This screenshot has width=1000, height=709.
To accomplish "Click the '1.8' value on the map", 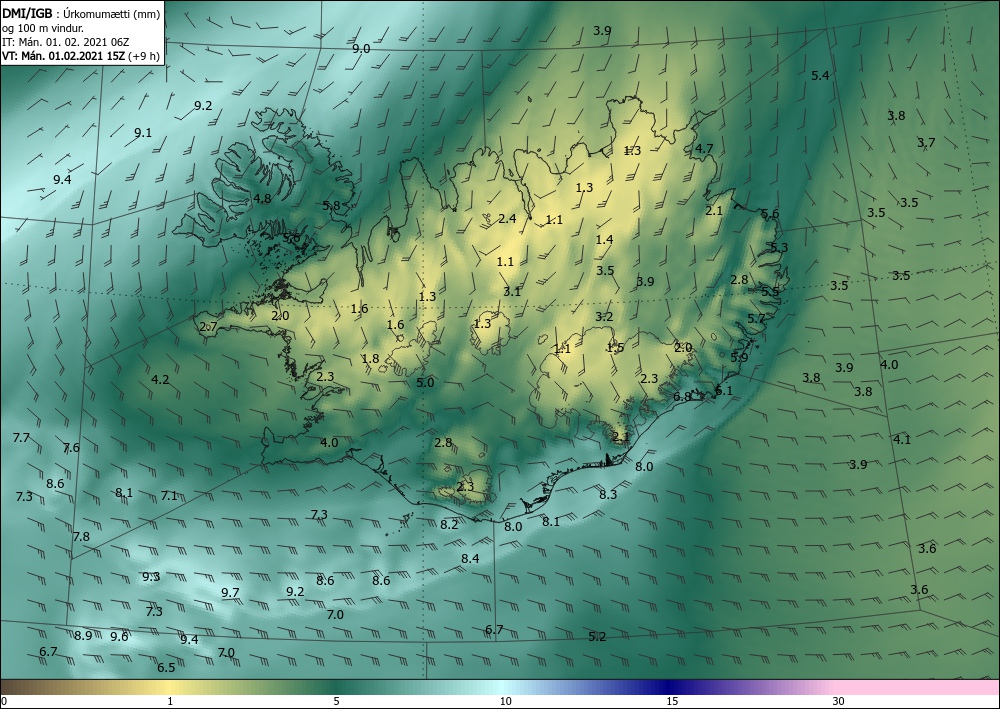I will 371,358.
